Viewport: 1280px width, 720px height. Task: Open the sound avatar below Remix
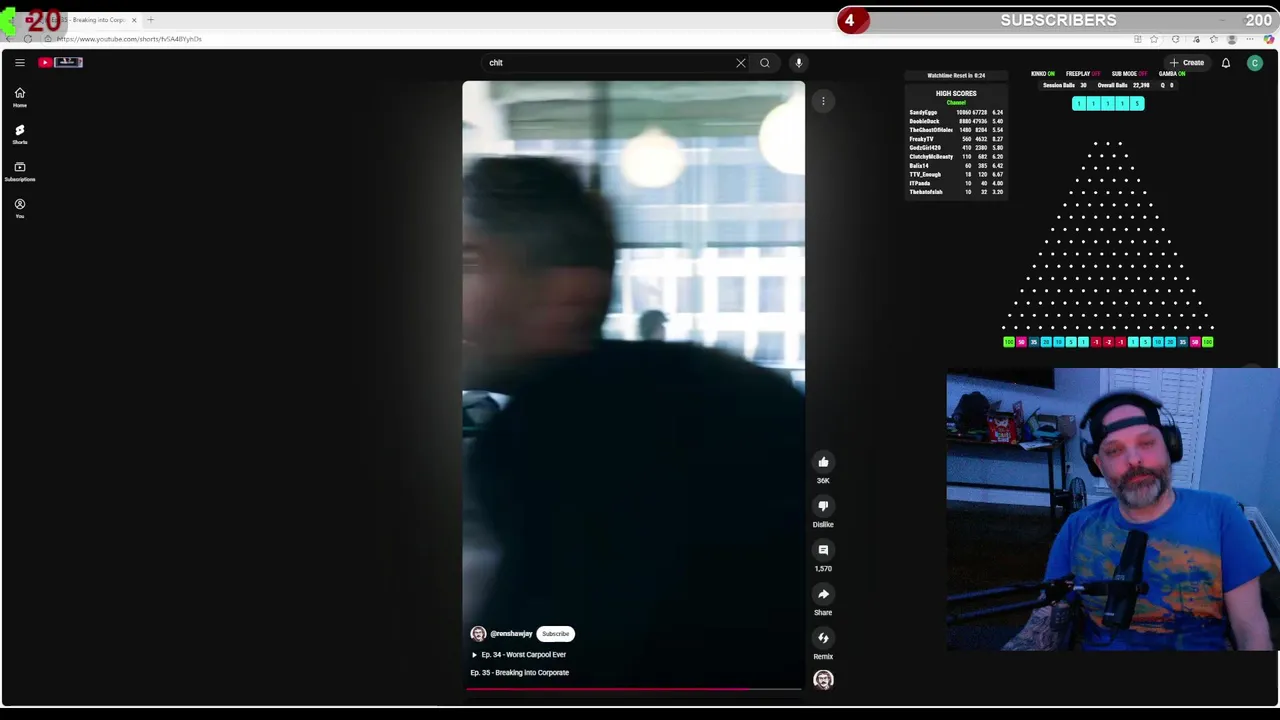[823, 680]
